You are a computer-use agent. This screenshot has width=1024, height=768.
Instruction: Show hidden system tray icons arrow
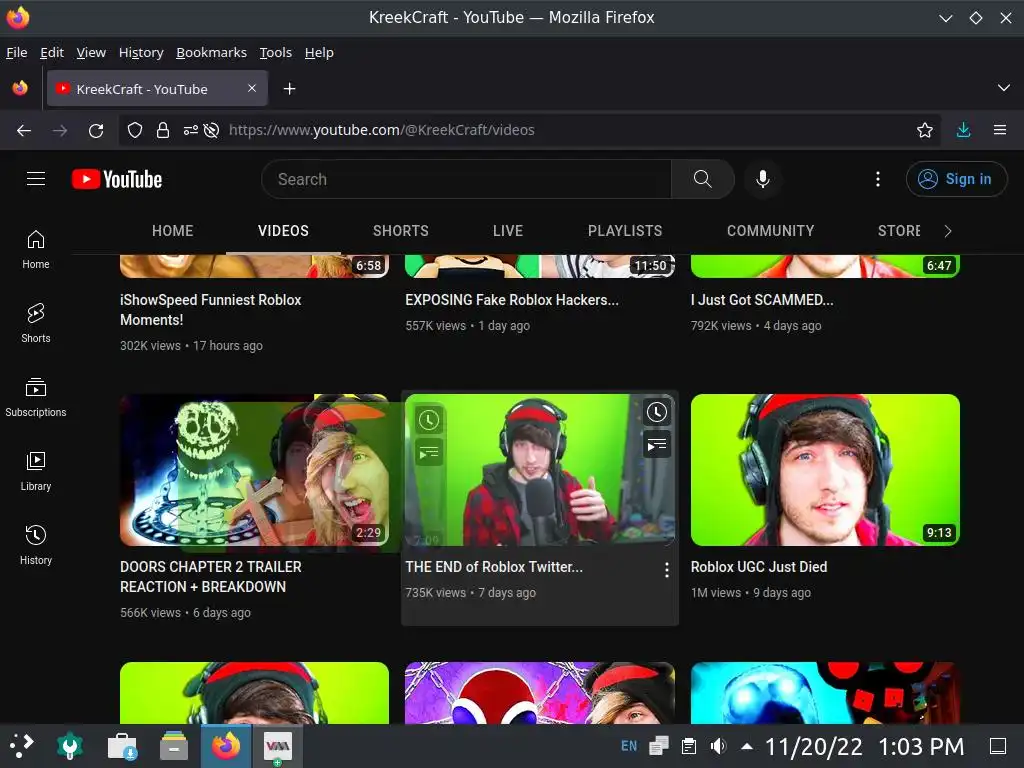tap(747, 746)
